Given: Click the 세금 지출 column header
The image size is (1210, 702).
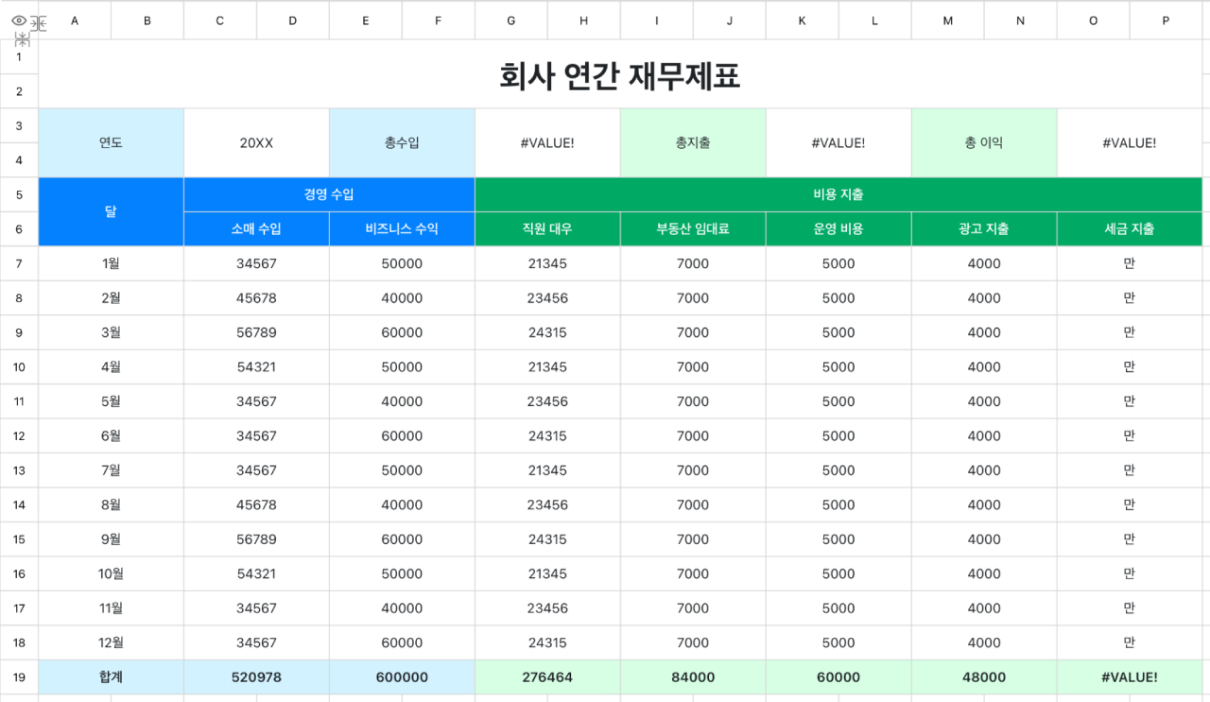Looking at the screenshot, I should [1130, 229].
